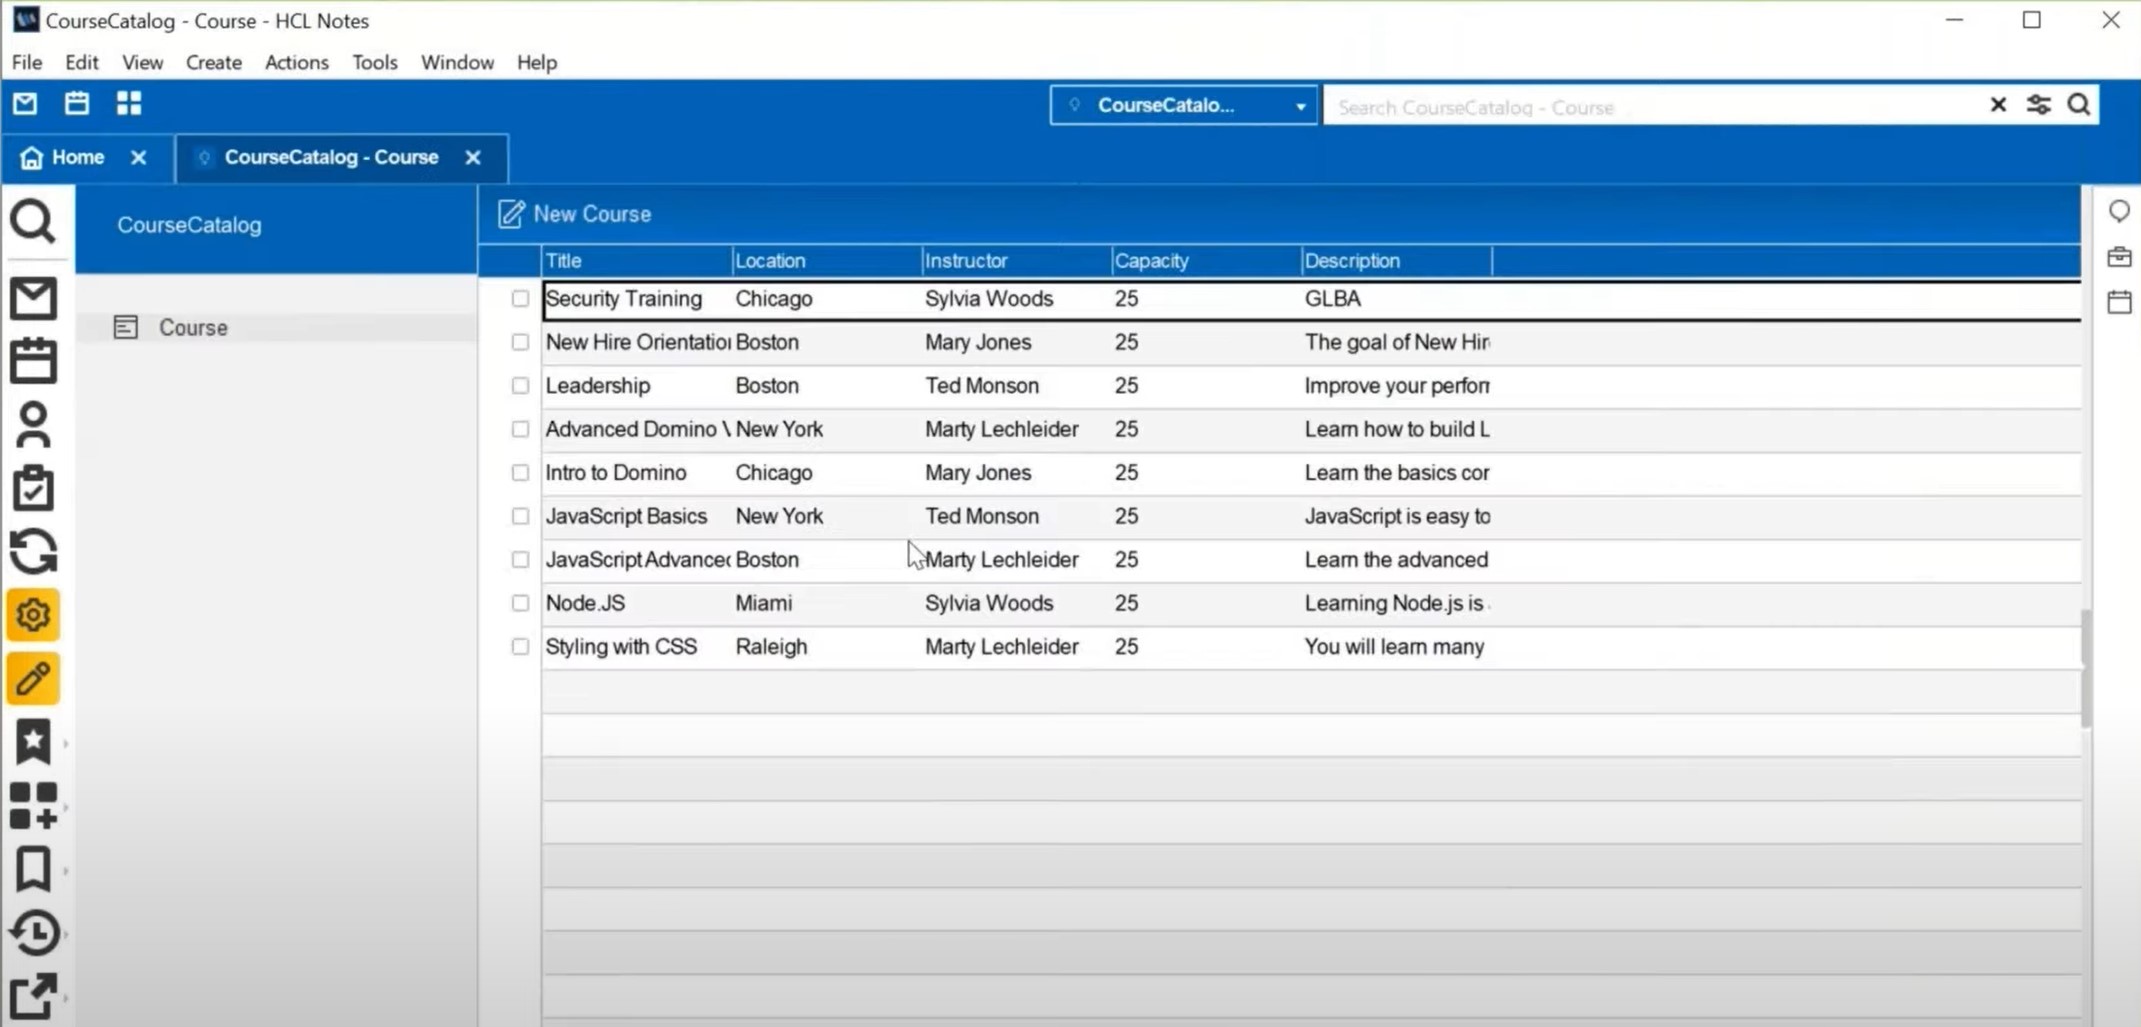Click the Replication refresh icon in sidebar

pos(33,551)
